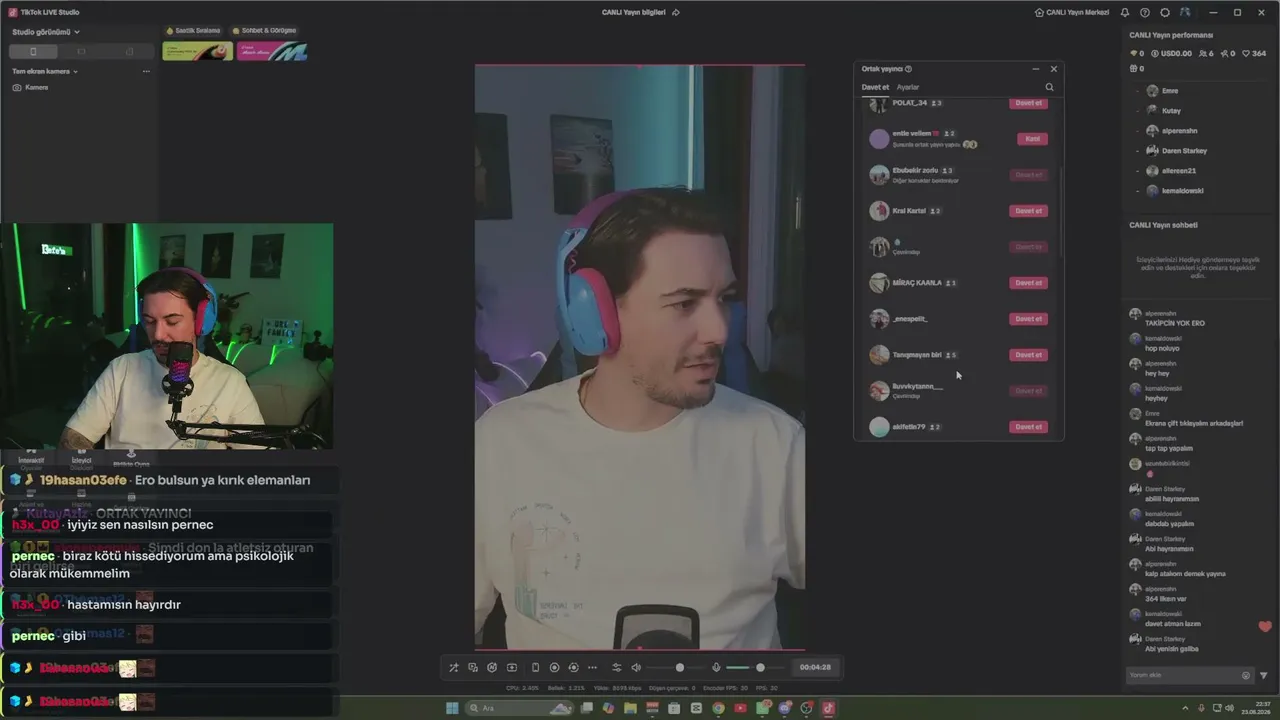Invite _enespelit_ with Davet et
This screenshot has height=720, width=1280.
click(x=1029, y=319)
